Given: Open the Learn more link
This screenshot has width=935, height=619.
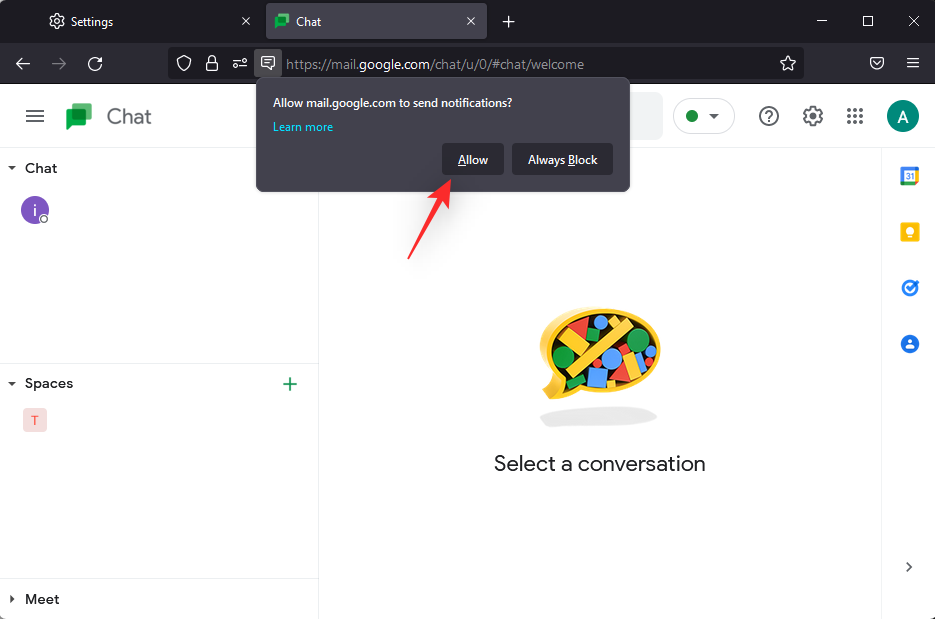Looking at the screenshot, I should point(303,127).
